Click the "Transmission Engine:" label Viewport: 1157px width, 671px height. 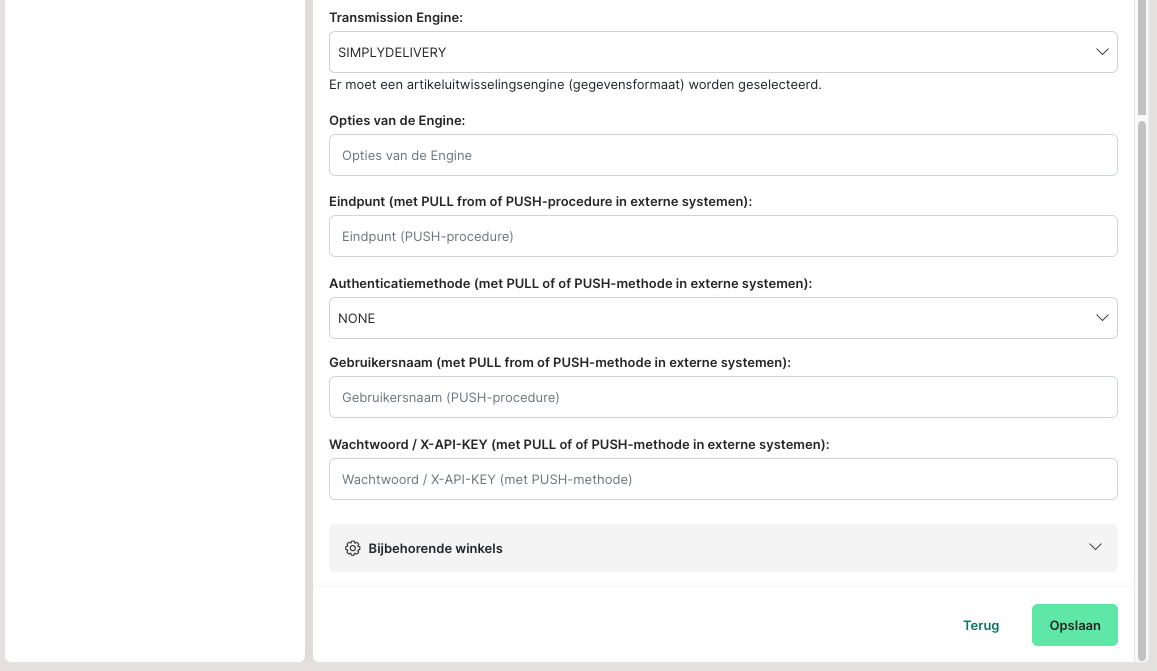click(x=396, y=17)
